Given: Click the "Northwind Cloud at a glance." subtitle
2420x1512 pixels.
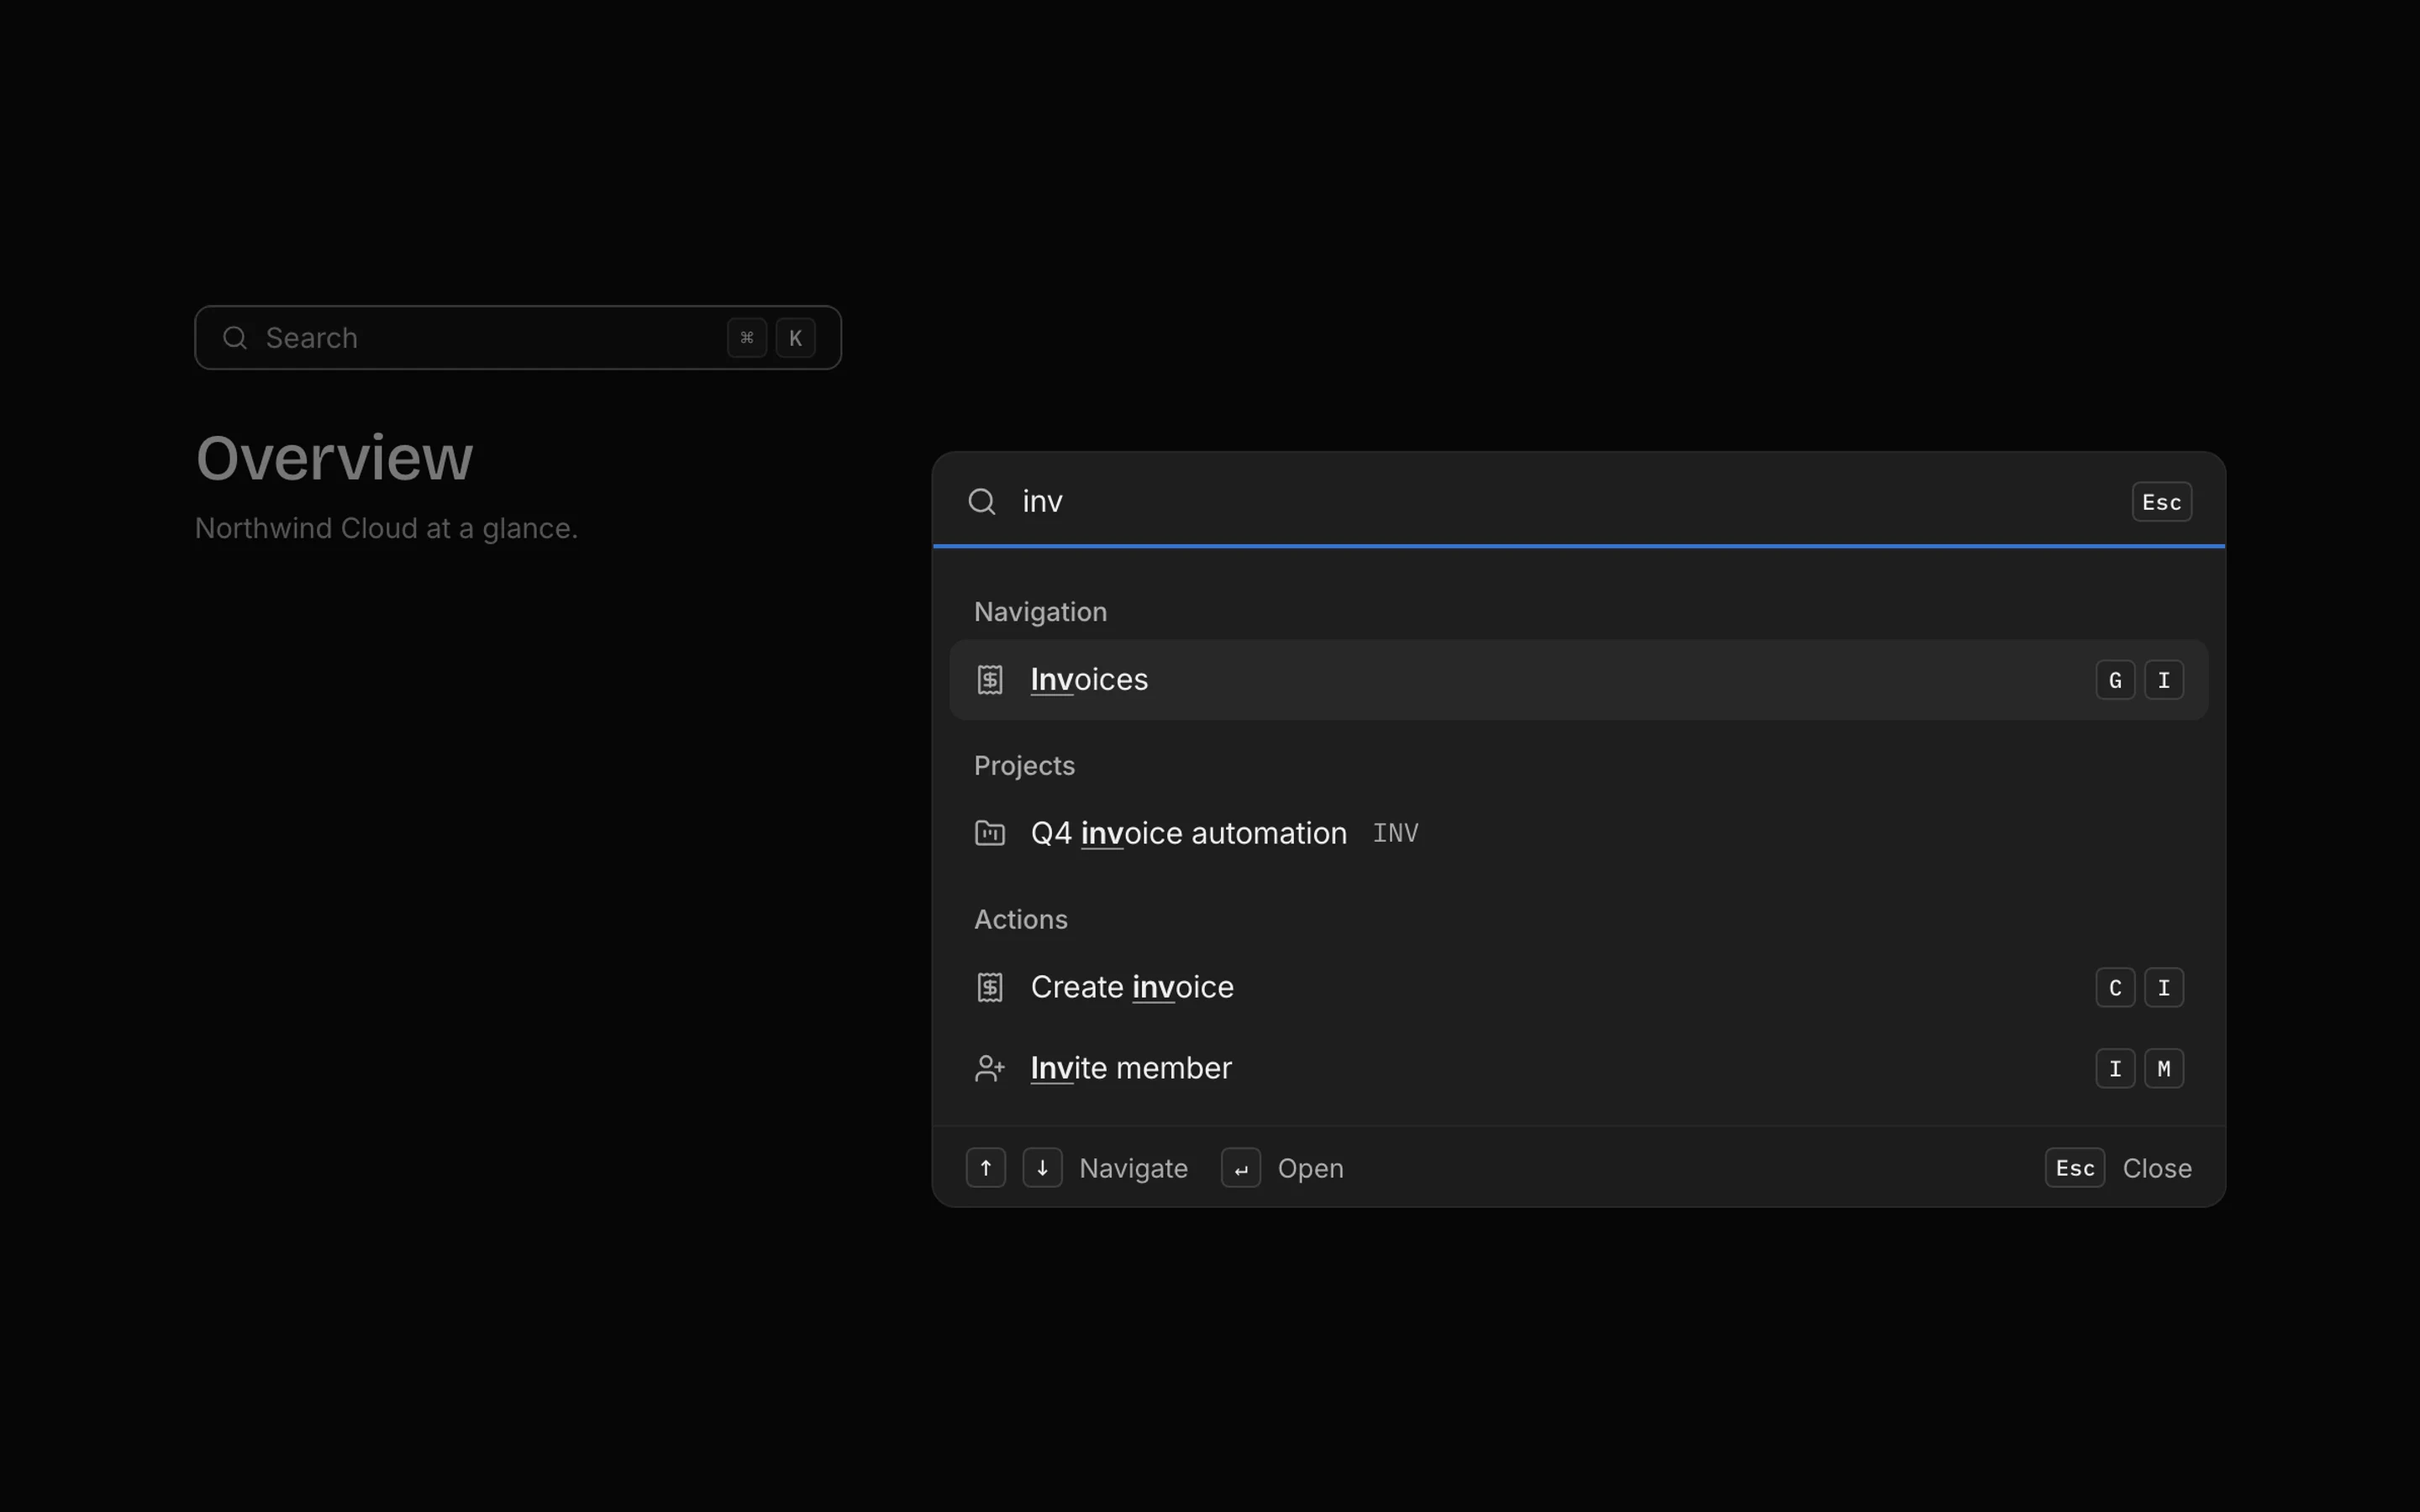Looking at the screenshot, I should pyautogui.click(x=386, y=528).
